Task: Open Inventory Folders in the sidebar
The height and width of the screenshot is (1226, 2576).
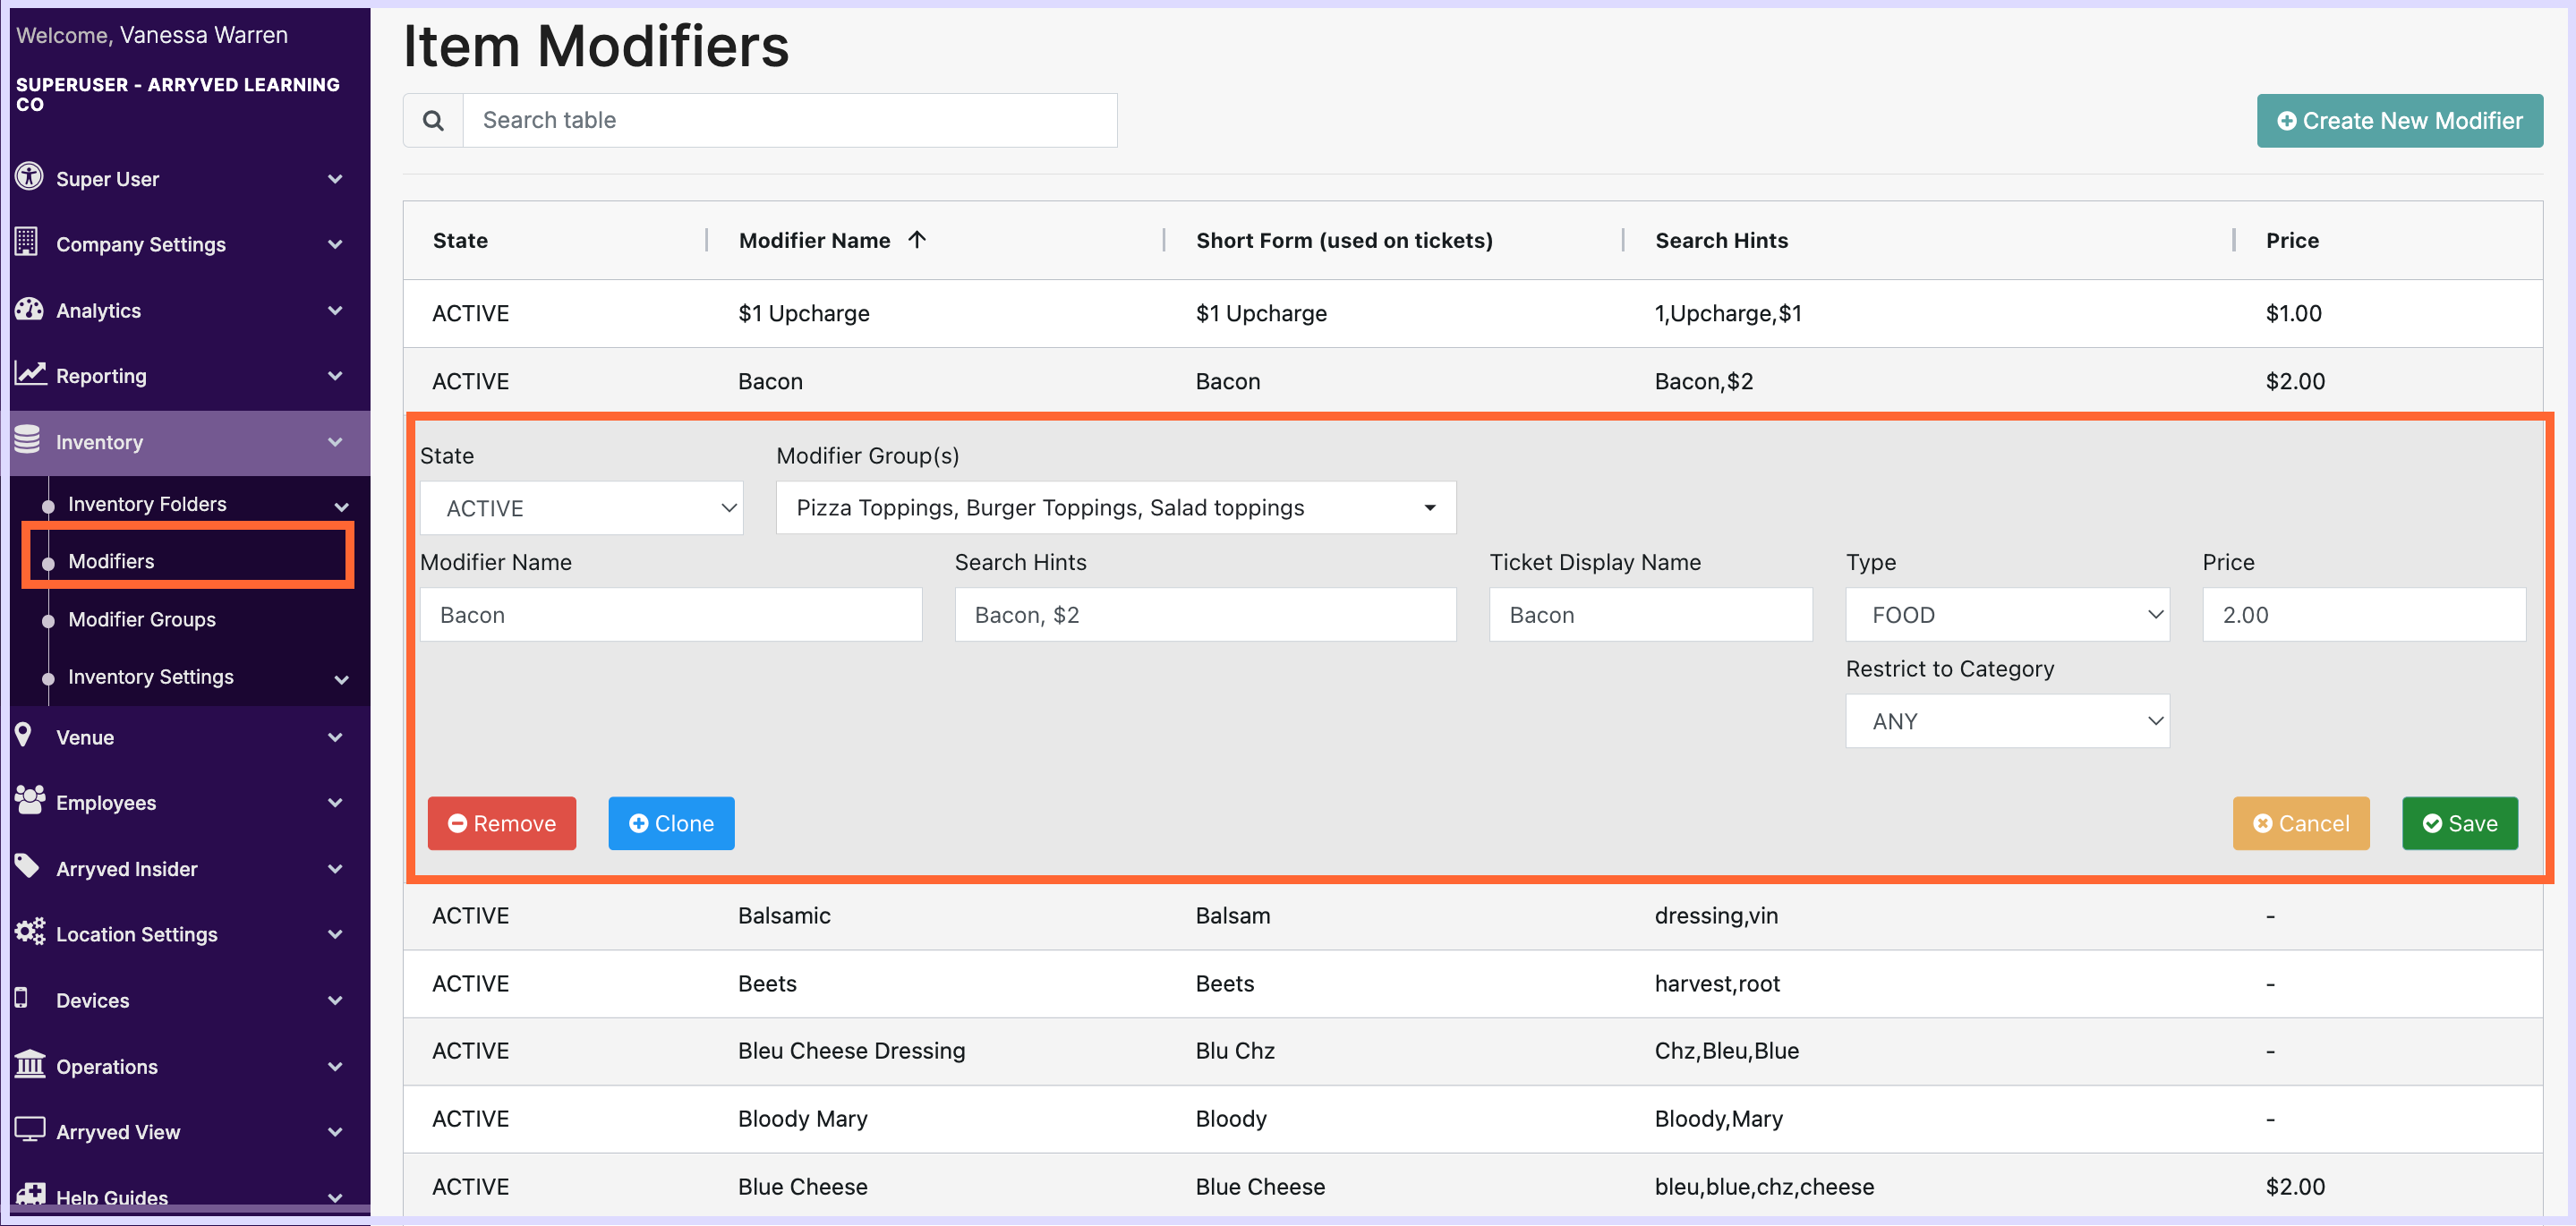Action: 147,504
